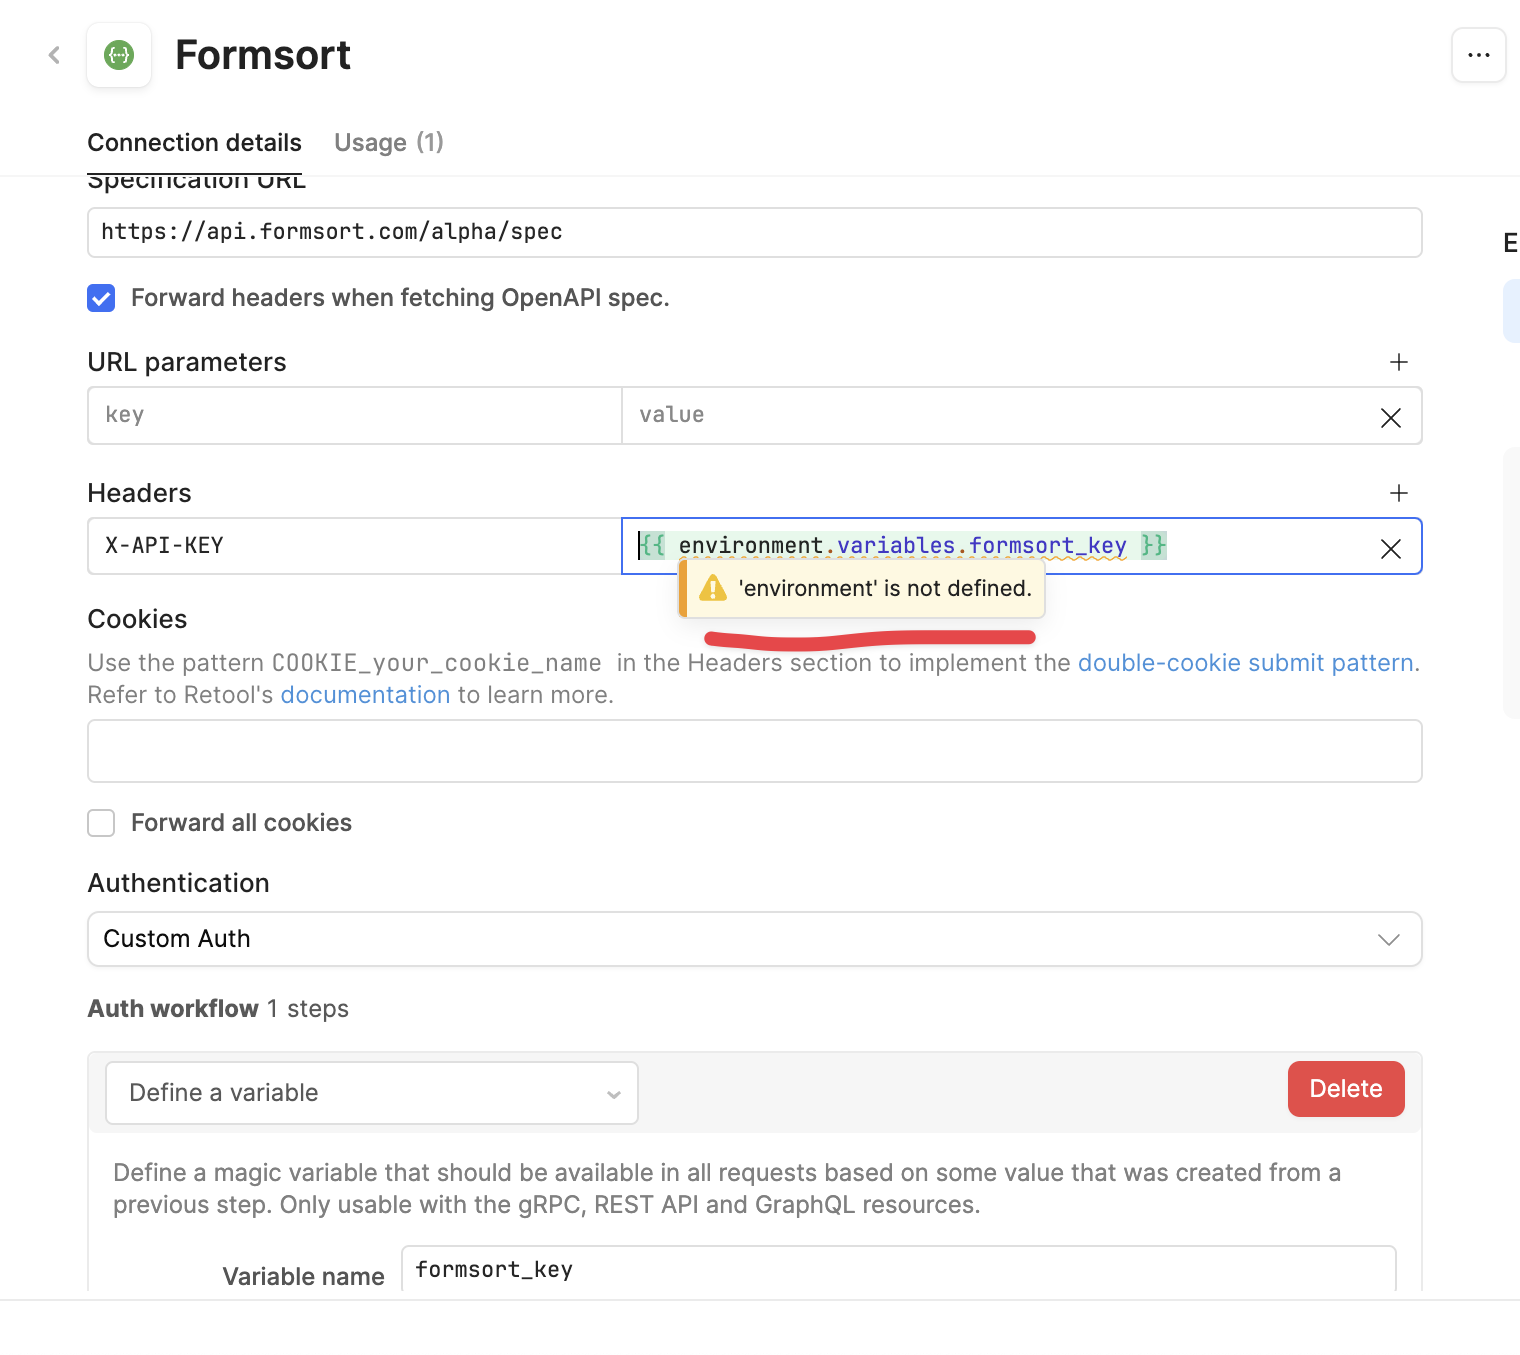This screenshot has width=1520, height=1355.
Task: Click the X-API-KEY header key field
Action: click(x=354, y=546)
